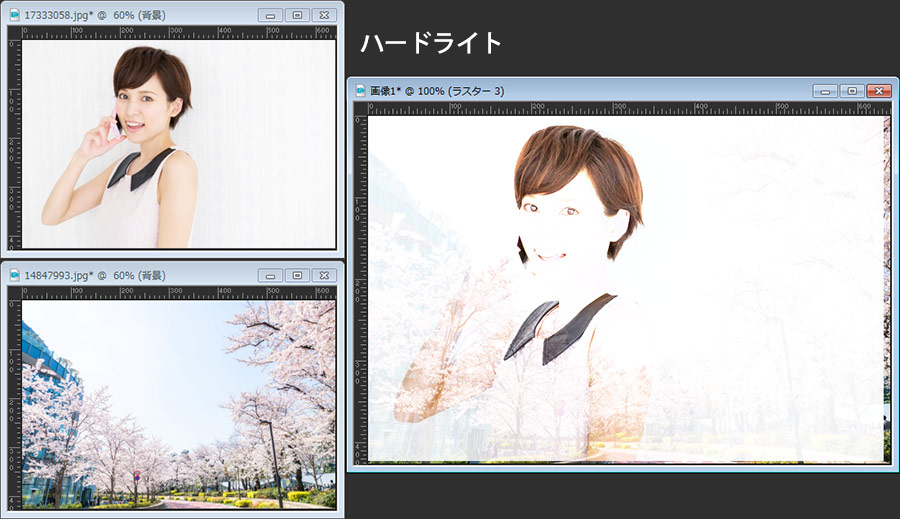Minimize the 14847993.jpg image window
This screenshot has width=900, height=519.
[x=270, y=275]
